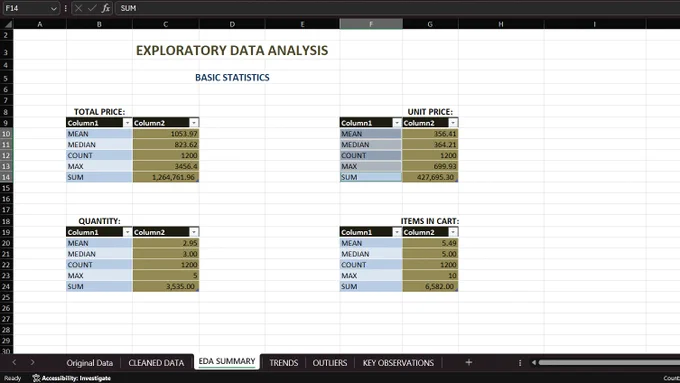Select column H header
Image resolution: width=680 pixels, height=383 pixels.
[501, 24]
